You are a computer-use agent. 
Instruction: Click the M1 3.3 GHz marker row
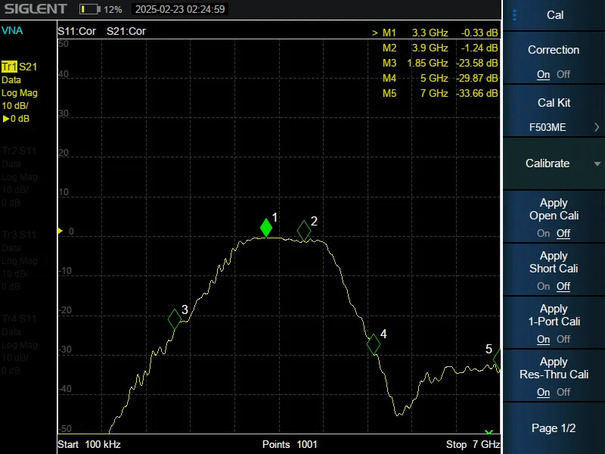[435, 33]
